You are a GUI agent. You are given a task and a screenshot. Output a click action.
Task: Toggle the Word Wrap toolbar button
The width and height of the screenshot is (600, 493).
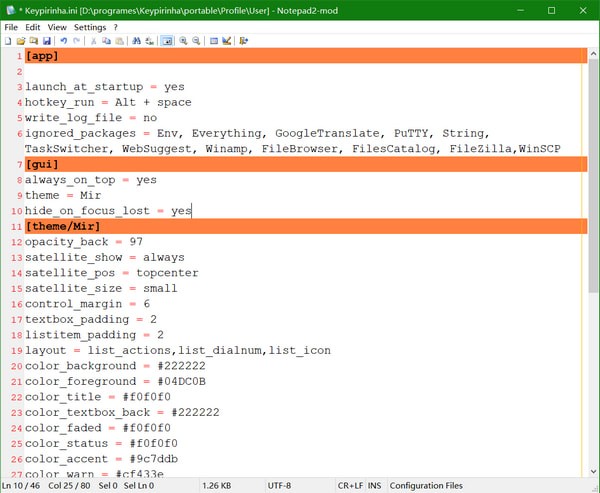tap(167, 41)
